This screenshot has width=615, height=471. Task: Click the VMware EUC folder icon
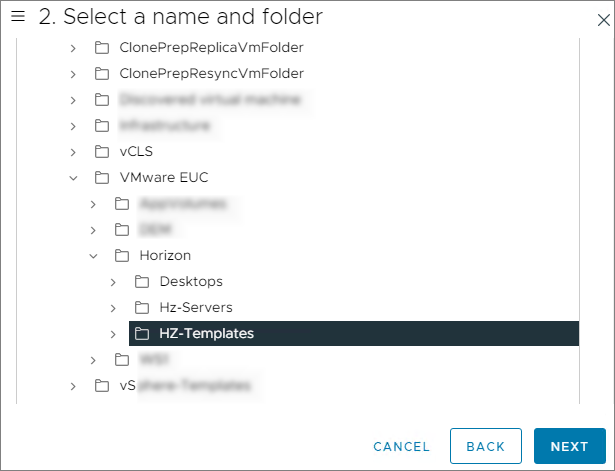tap(101, 177)
